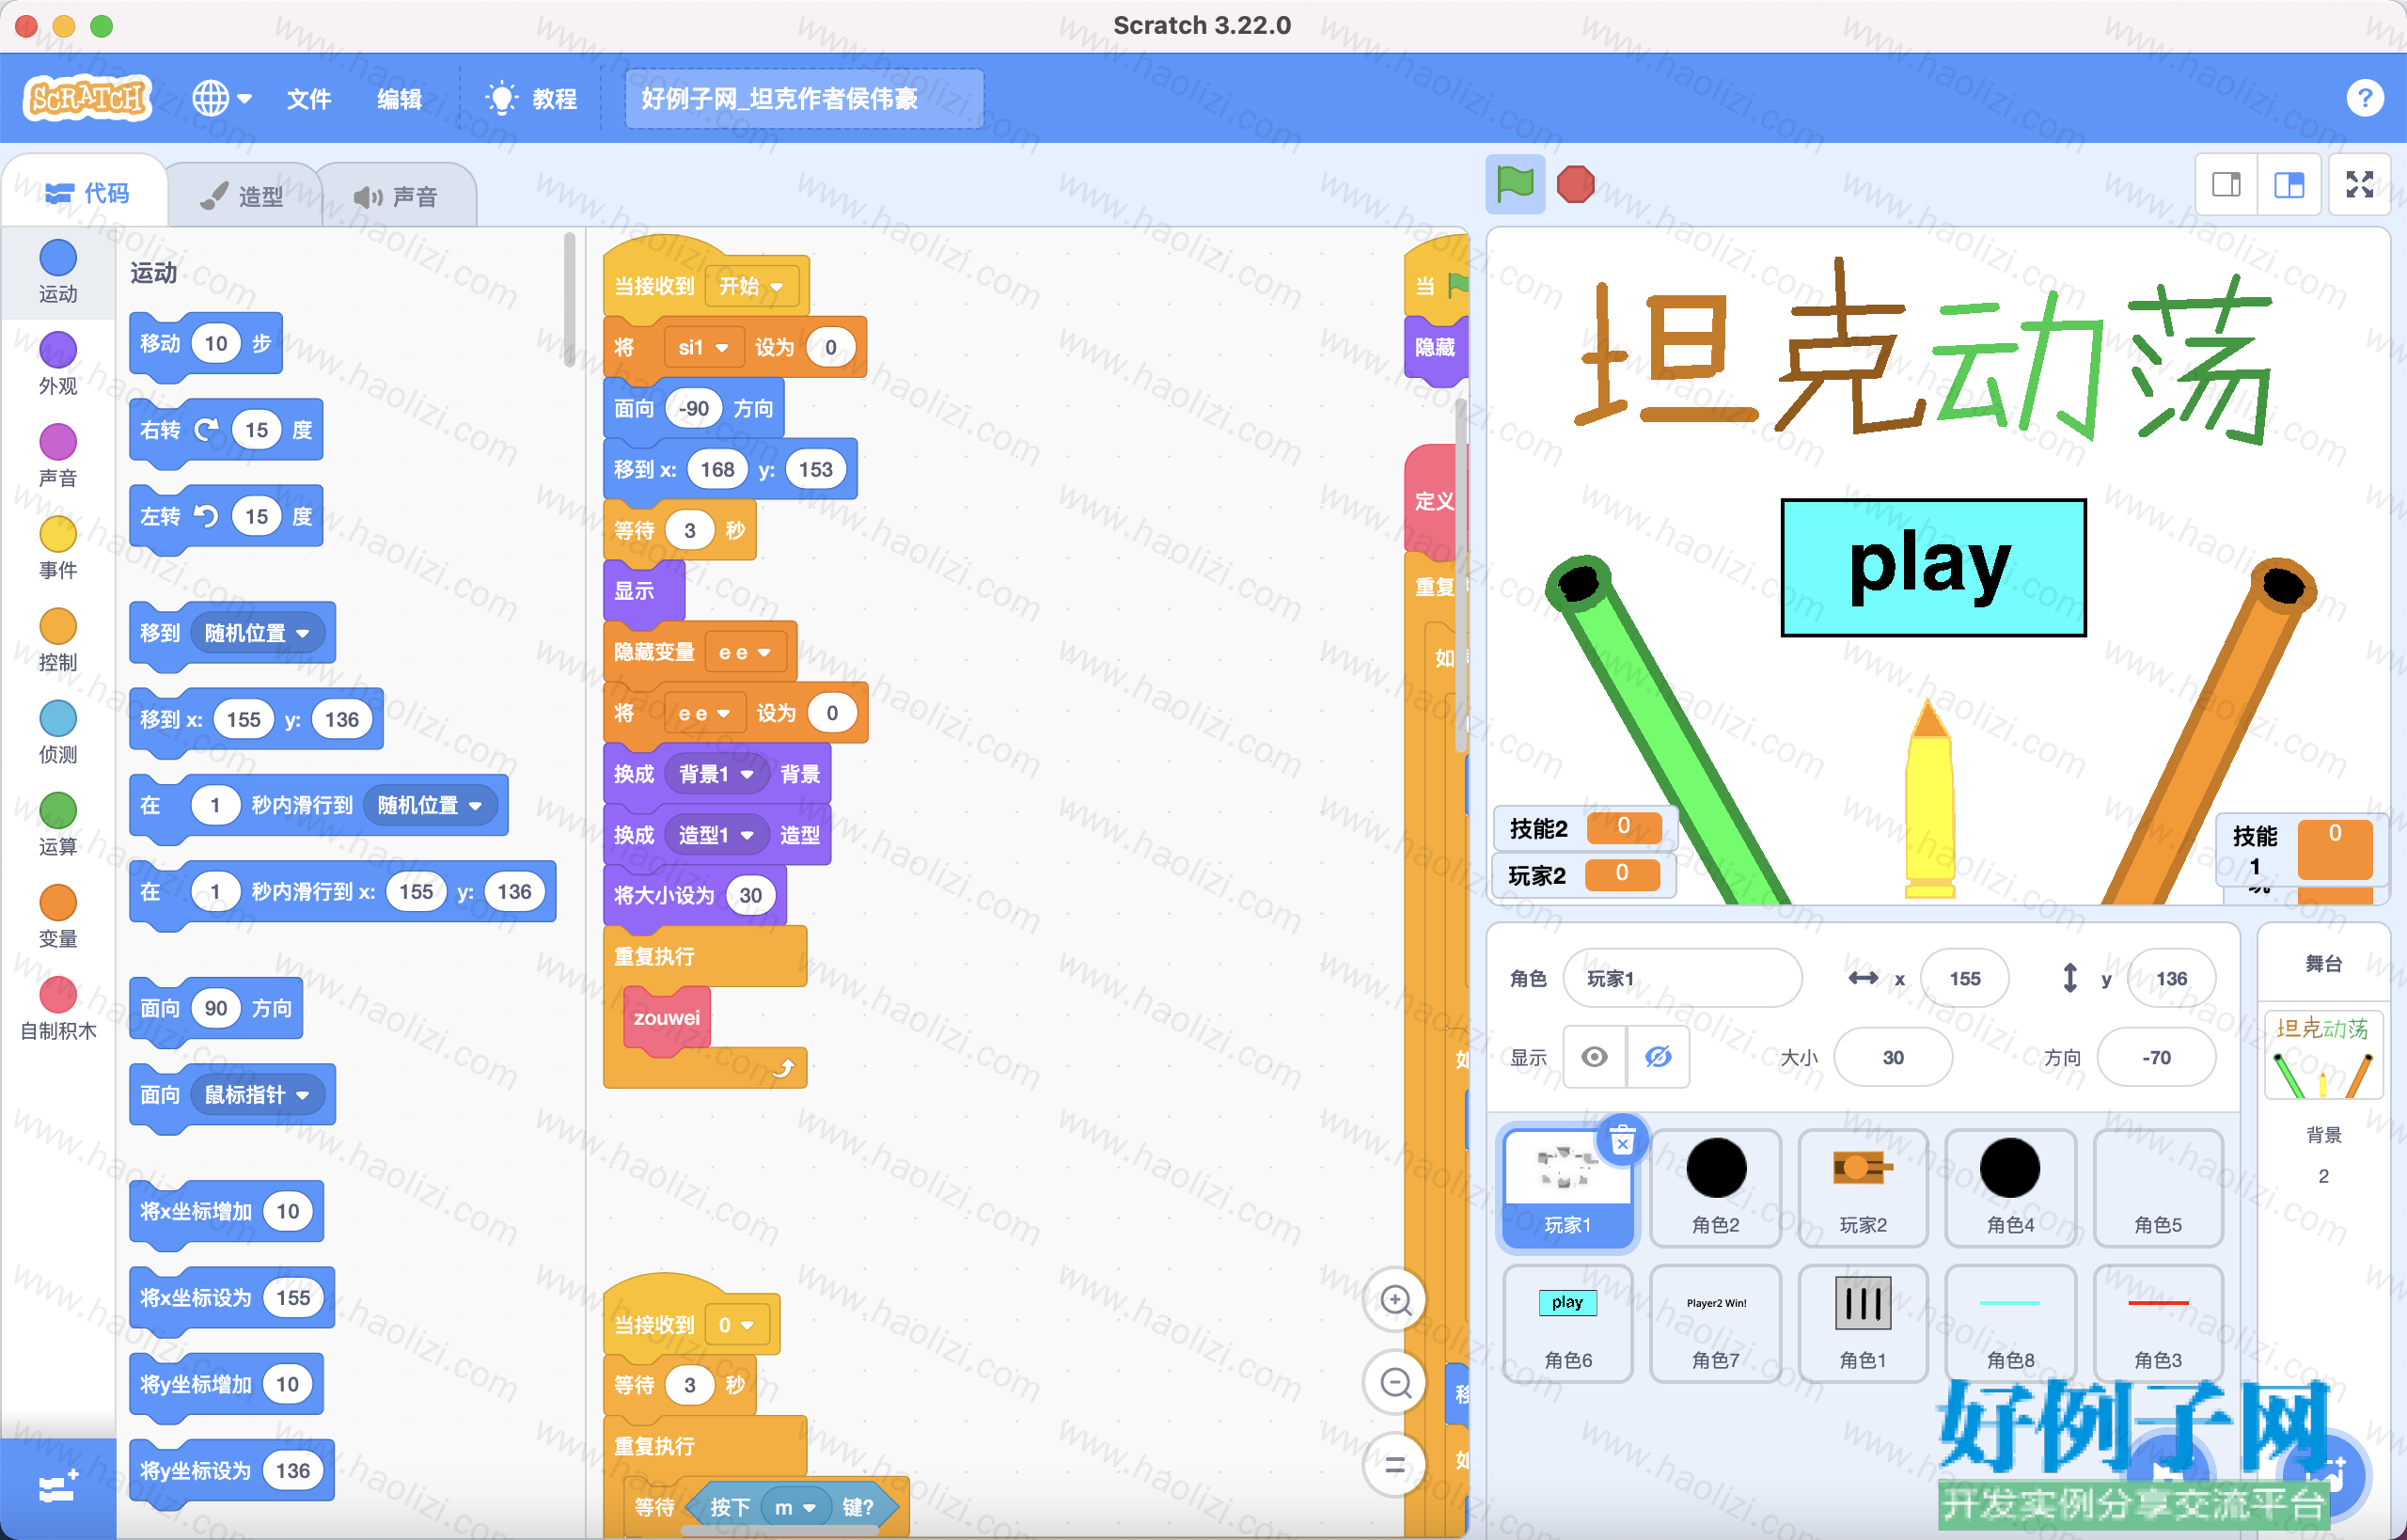Open the 教程 tutorials
Screen dimensions: 2407x1540
(531, 99)
